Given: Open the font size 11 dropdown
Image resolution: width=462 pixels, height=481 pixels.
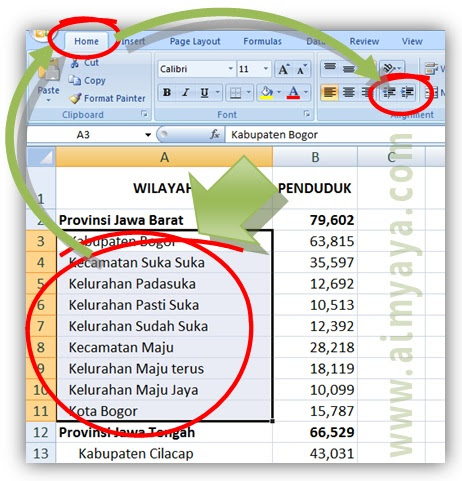Looking at the screenshot, I should [266, 69].
